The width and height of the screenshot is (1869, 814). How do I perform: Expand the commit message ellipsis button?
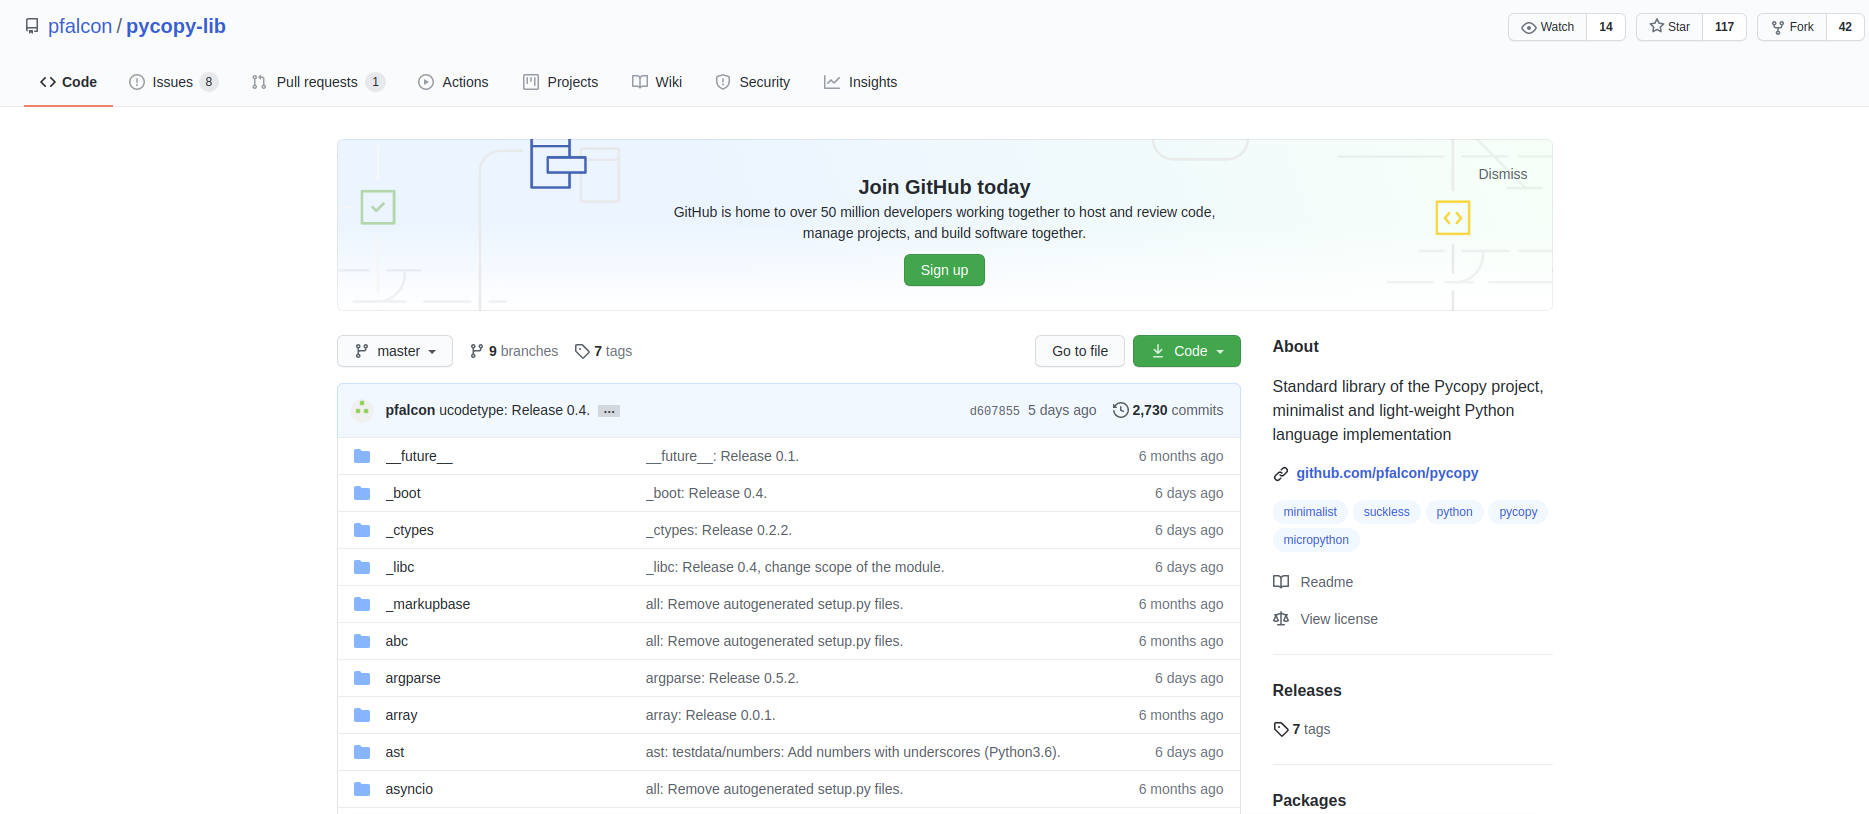(609, 411)
